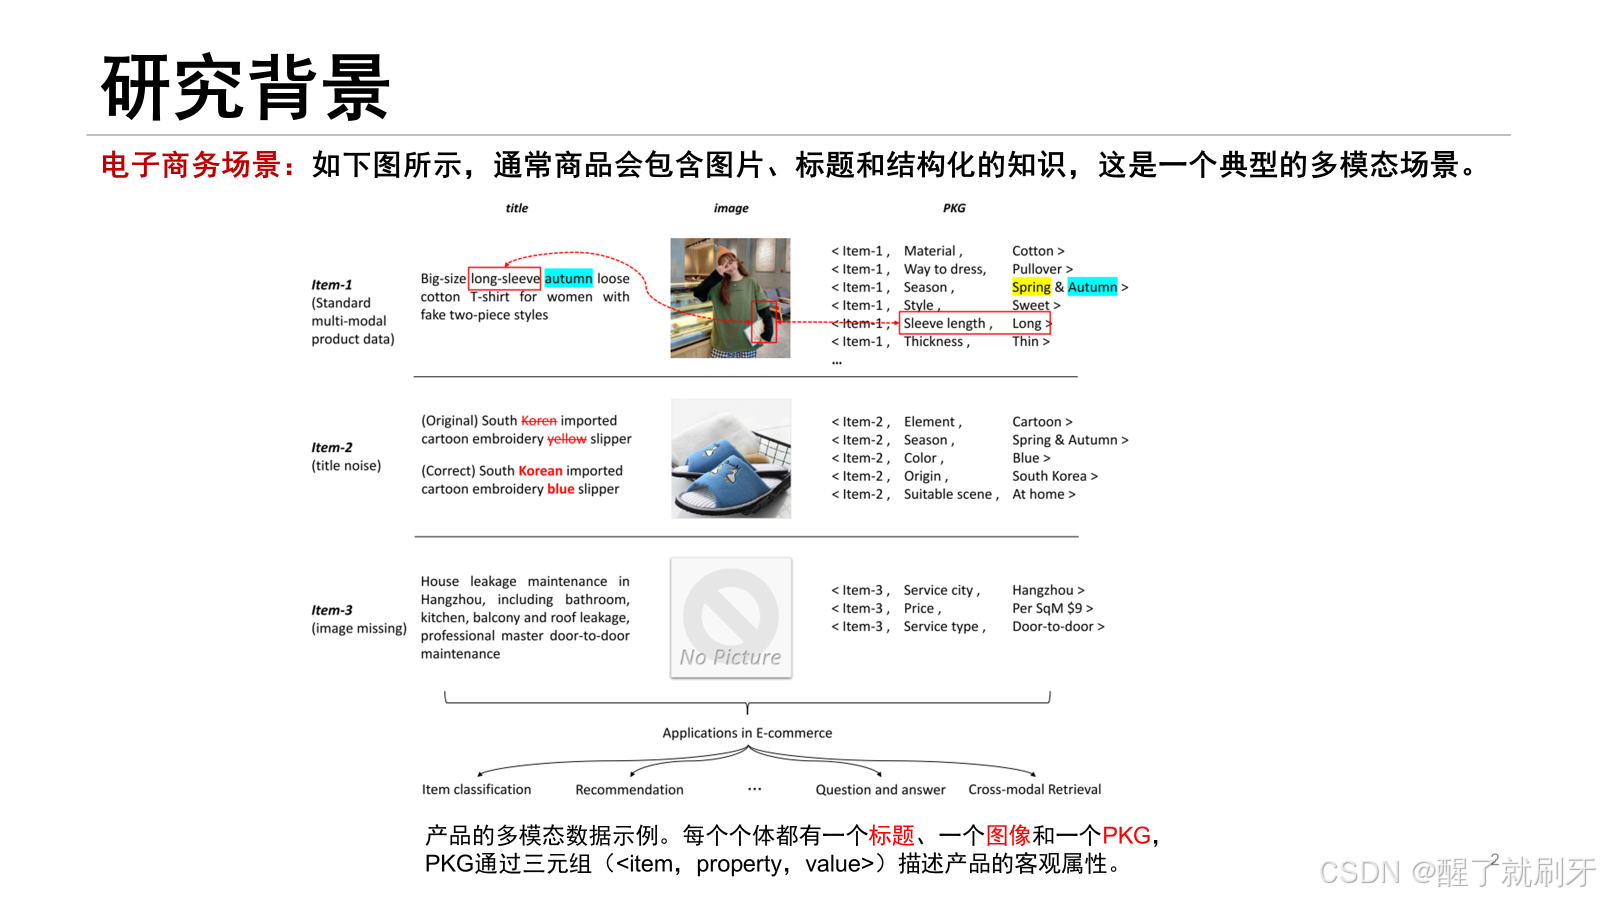Click the yellow highlighted 'Spring' value

tap(1031, 287)
